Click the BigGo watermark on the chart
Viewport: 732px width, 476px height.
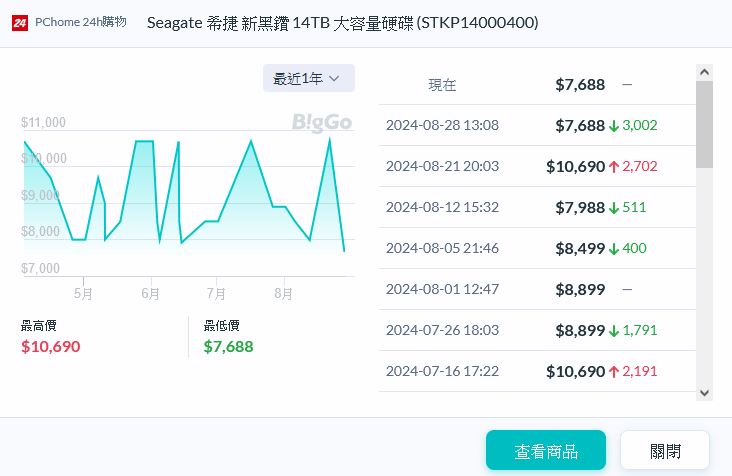(x=322, y=122)
